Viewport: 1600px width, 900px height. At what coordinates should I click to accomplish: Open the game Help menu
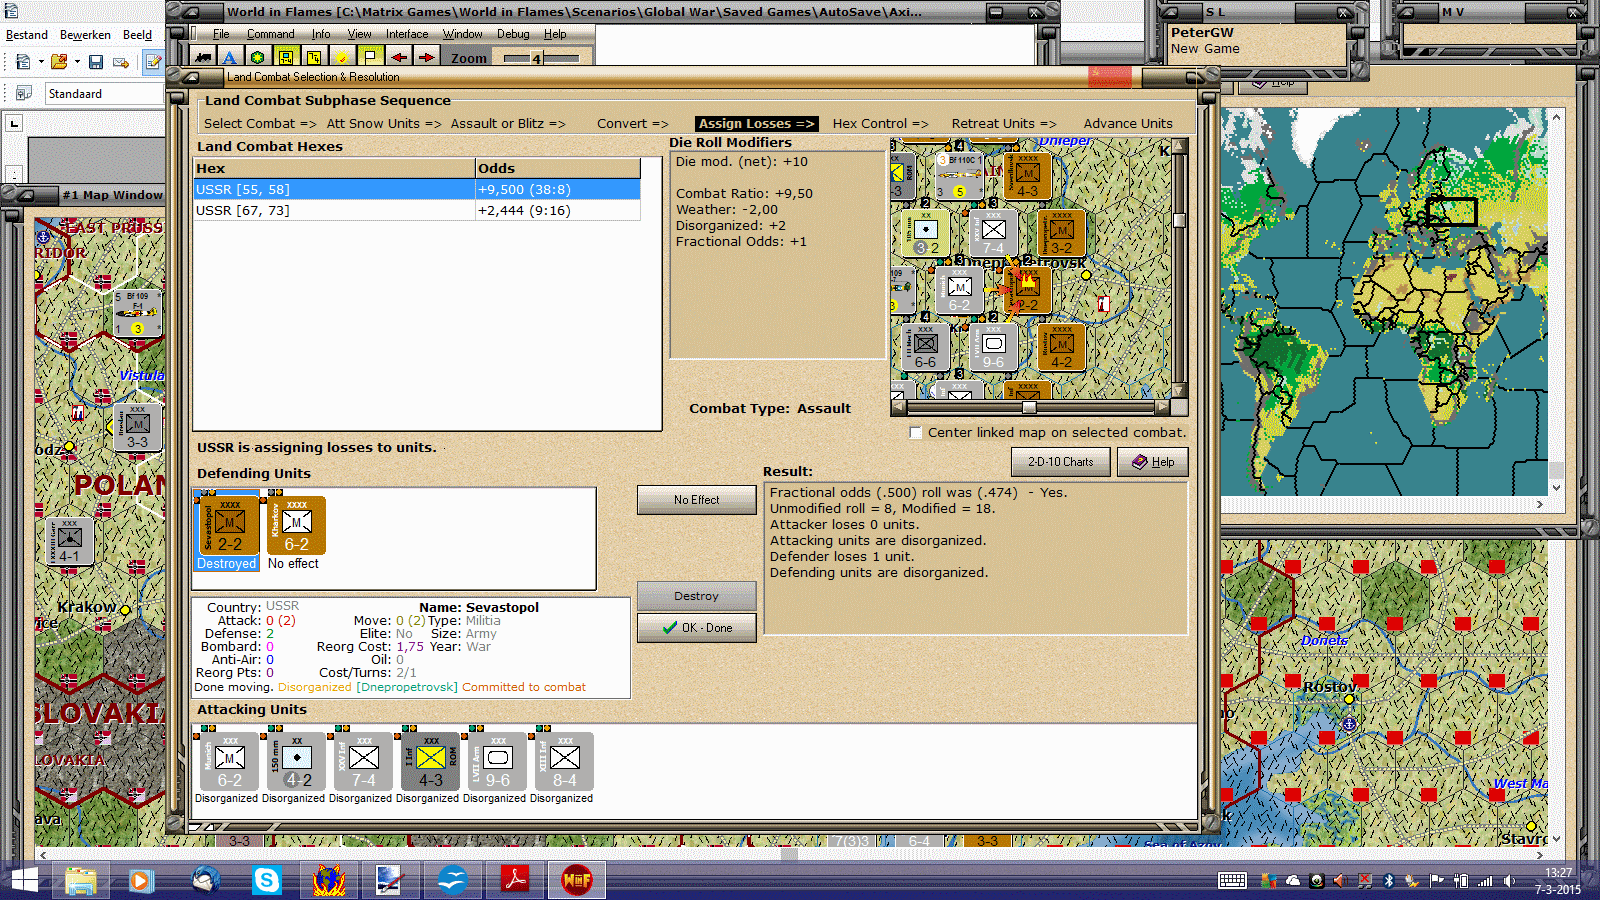[555, 34]
